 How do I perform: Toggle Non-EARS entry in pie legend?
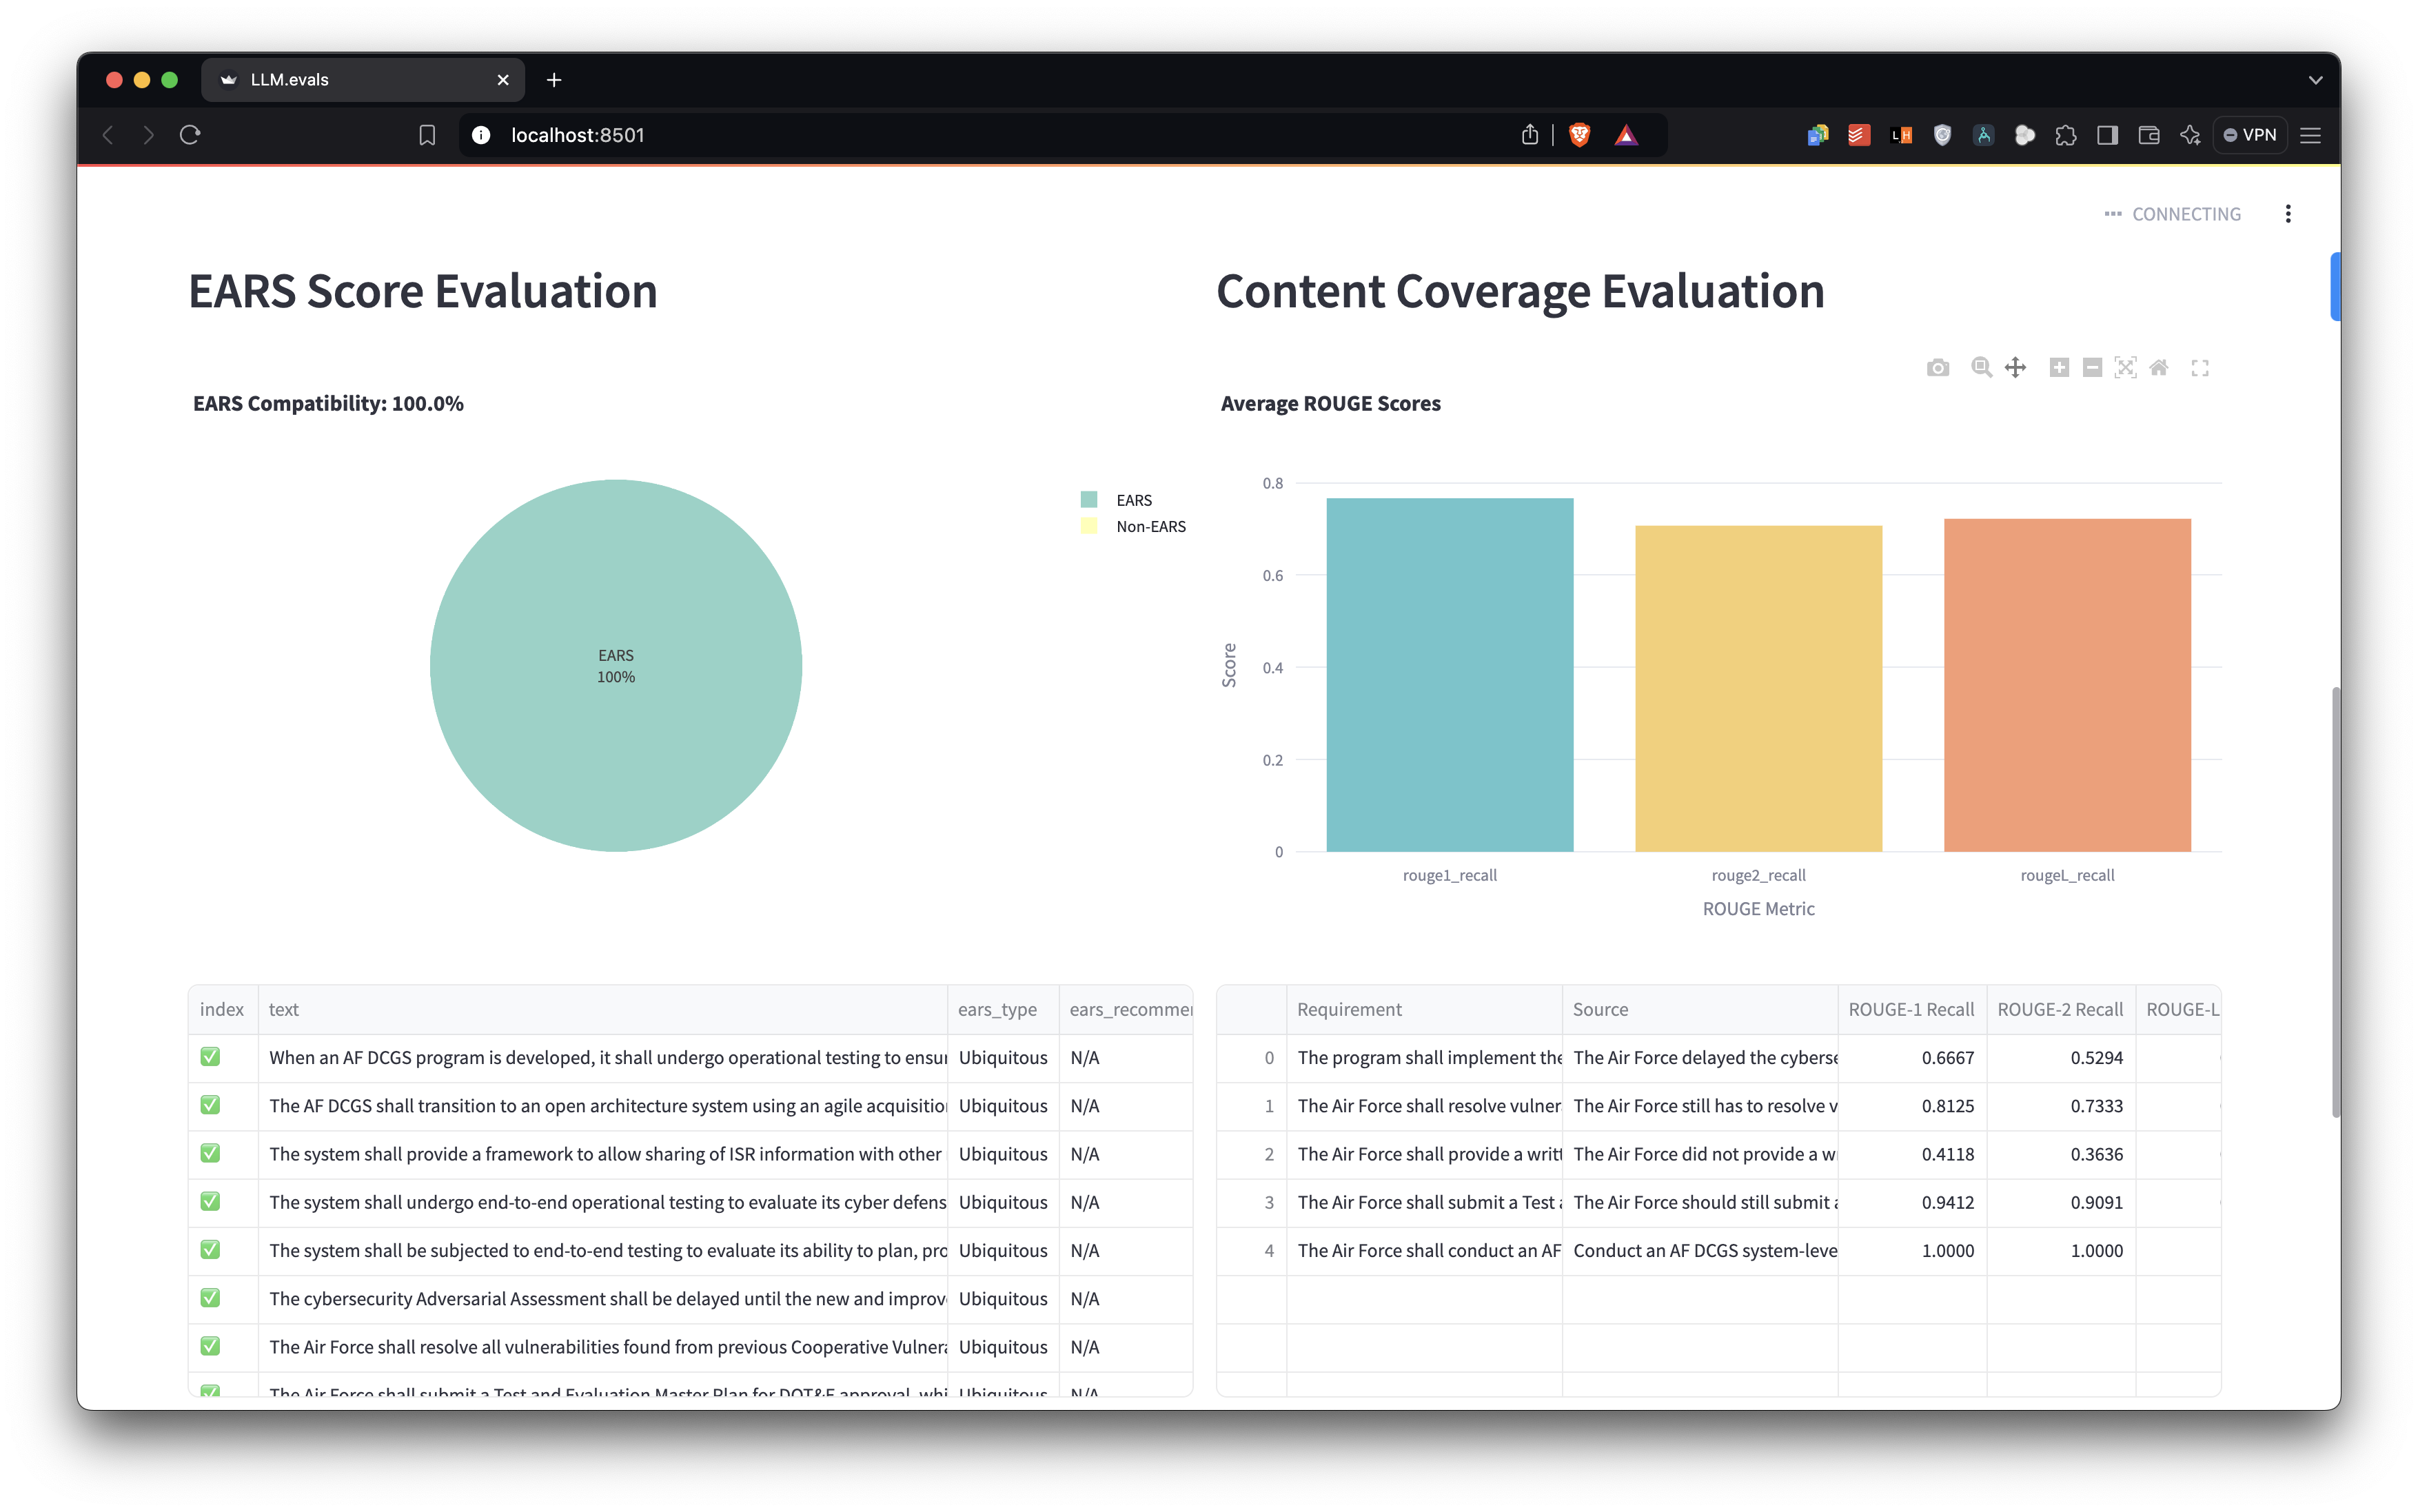coord(1150,527)
